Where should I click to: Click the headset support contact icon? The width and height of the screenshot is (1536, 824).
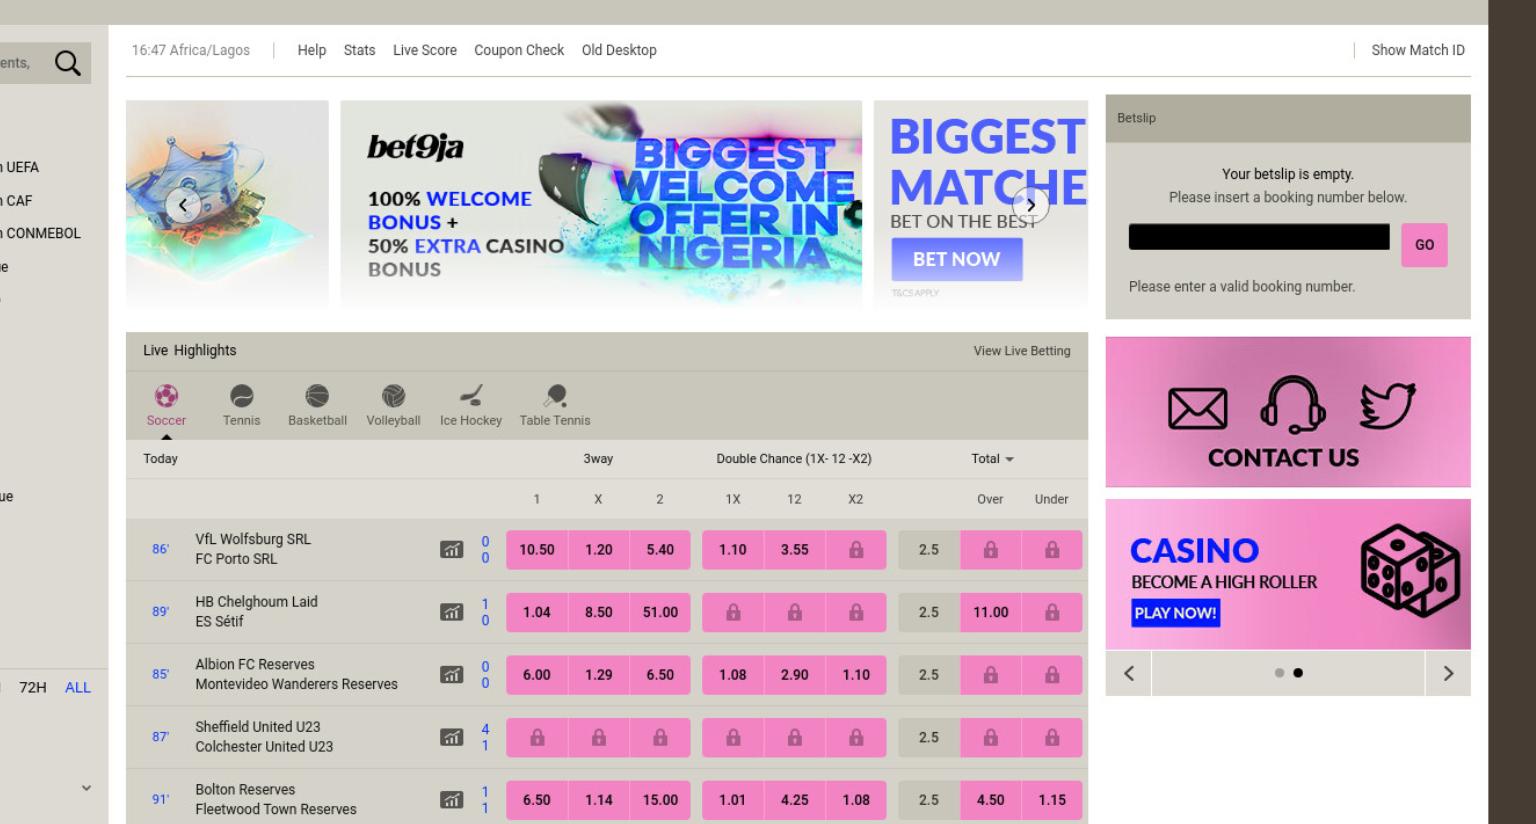[1292, 404]
